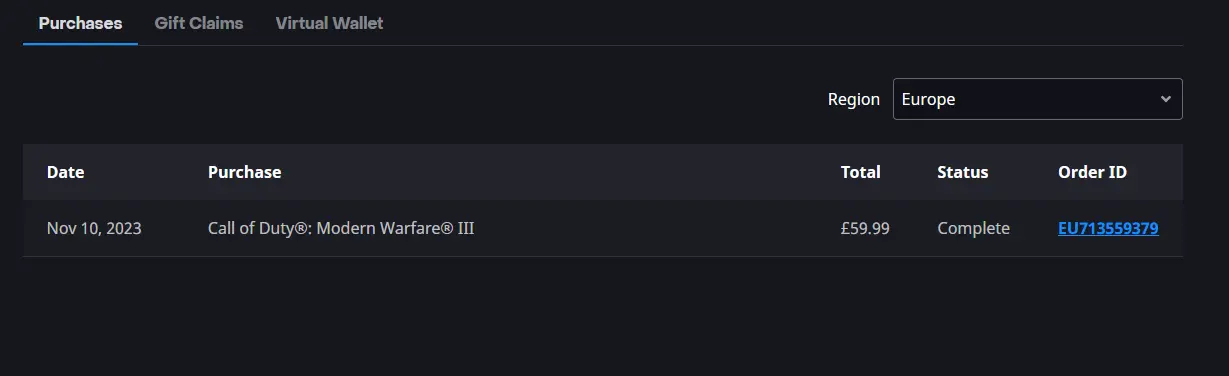1229x376 pixels.
Task: Open the Virtual Wallet tab
Action: [x=329, y=23]
